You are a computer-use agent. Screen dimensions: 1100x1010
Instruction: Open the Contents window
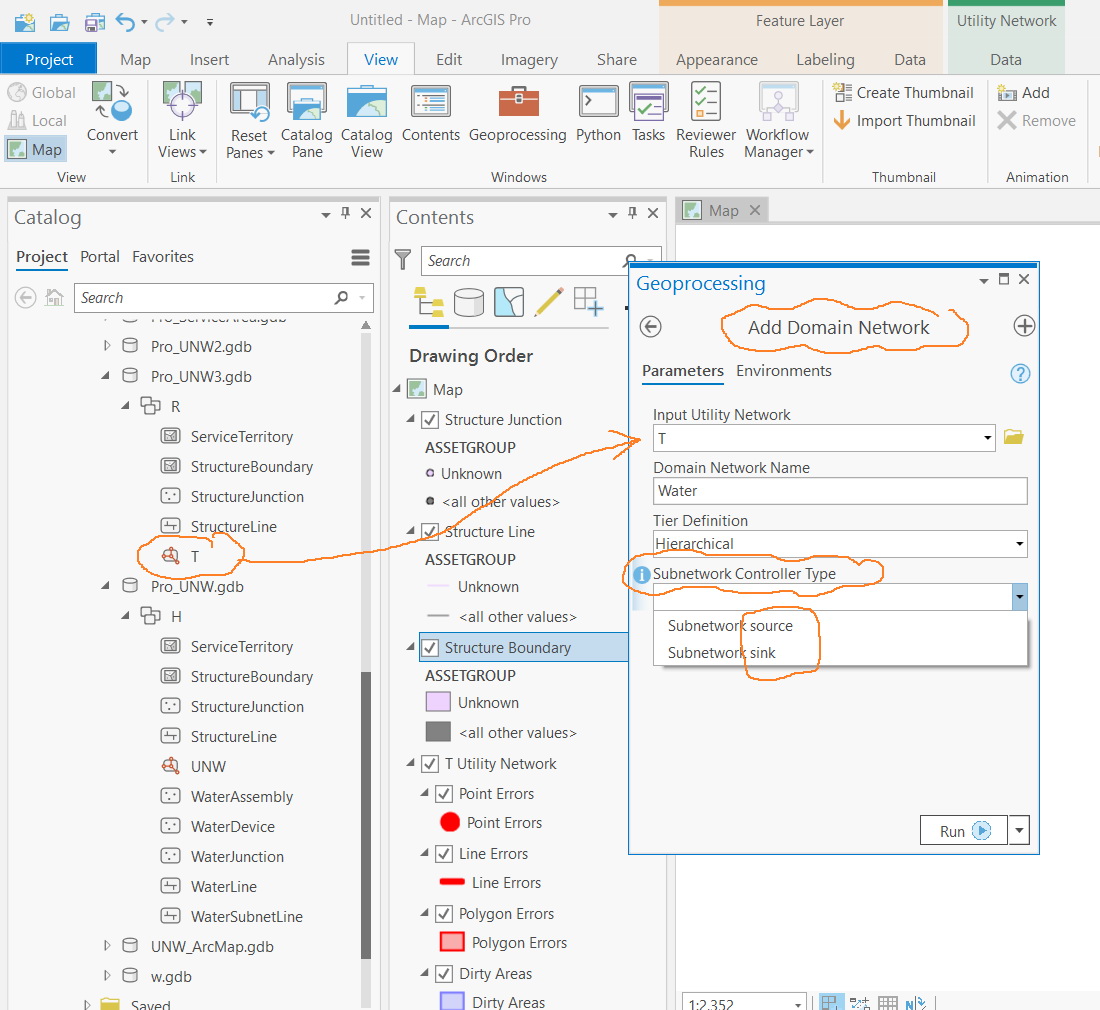click(431, 113)
